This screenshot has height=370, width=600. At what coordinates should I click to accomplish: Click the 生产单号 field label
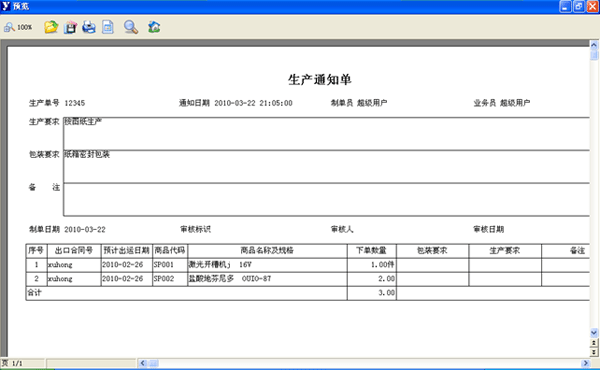pos(44,103)
